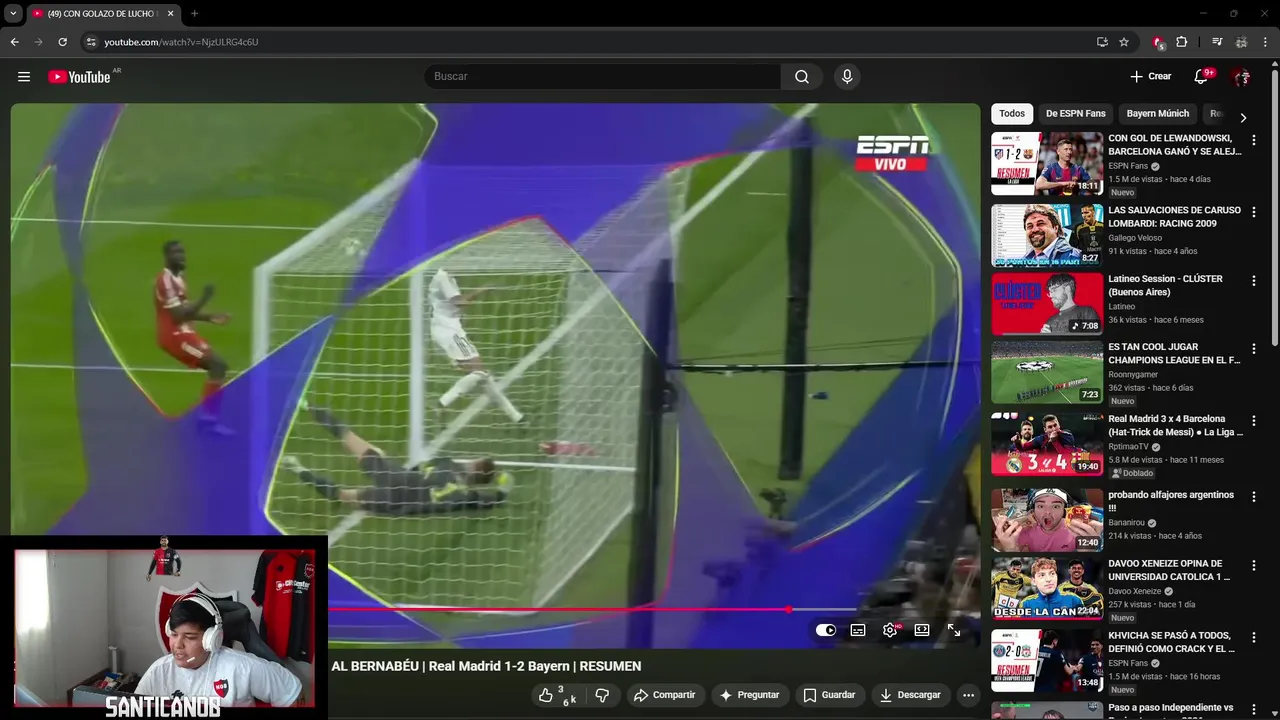Open player settings gear
This screenshot has height=720, width=1280.
coord(890,630)
